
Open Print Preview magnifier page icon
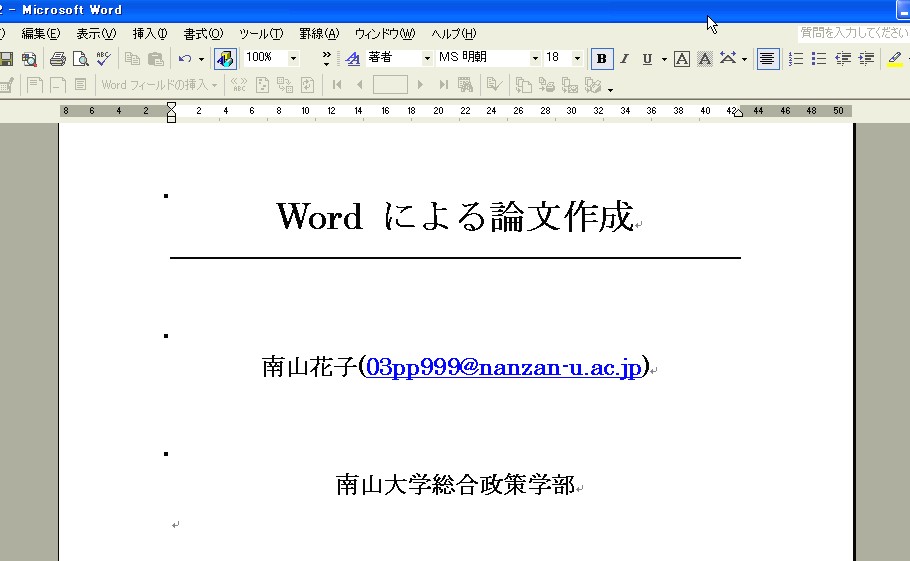tap(81, 59)
